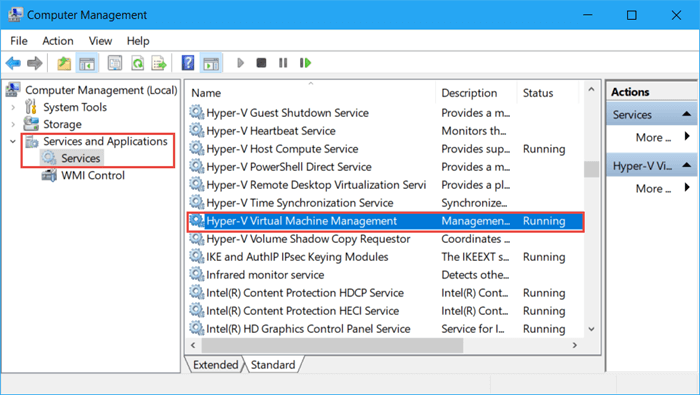Select Hyper-V Remote Desktop Virtualization Service row
This screenshot has width=700, height=395.
click(x=385, y=184)
